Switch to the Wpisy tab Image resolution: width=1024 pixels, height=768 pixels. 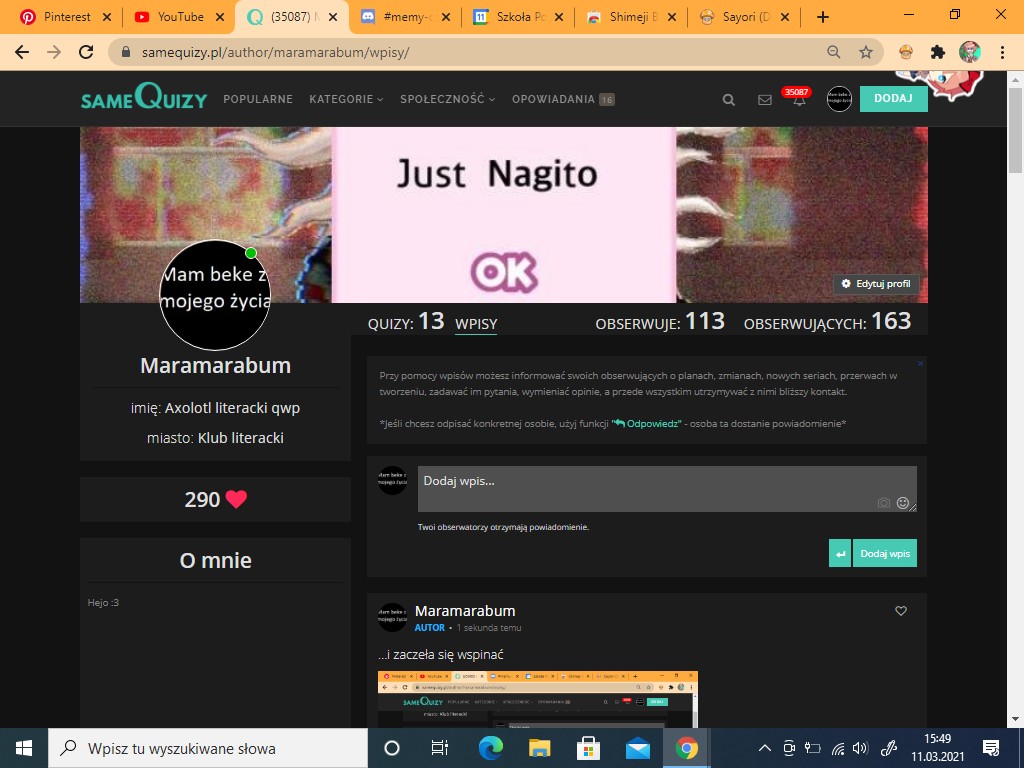pyautogui.click(x=476, y=323)
